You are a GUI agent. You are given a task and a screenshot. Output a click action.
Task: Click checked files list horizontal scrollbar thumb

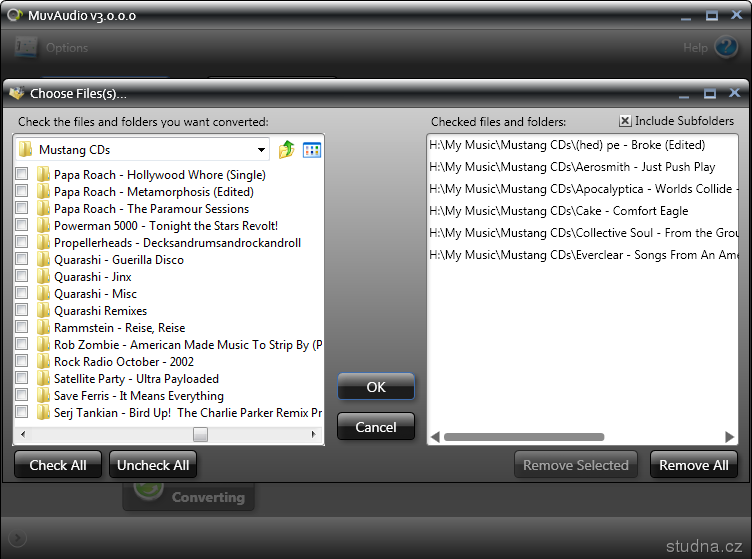524,437
